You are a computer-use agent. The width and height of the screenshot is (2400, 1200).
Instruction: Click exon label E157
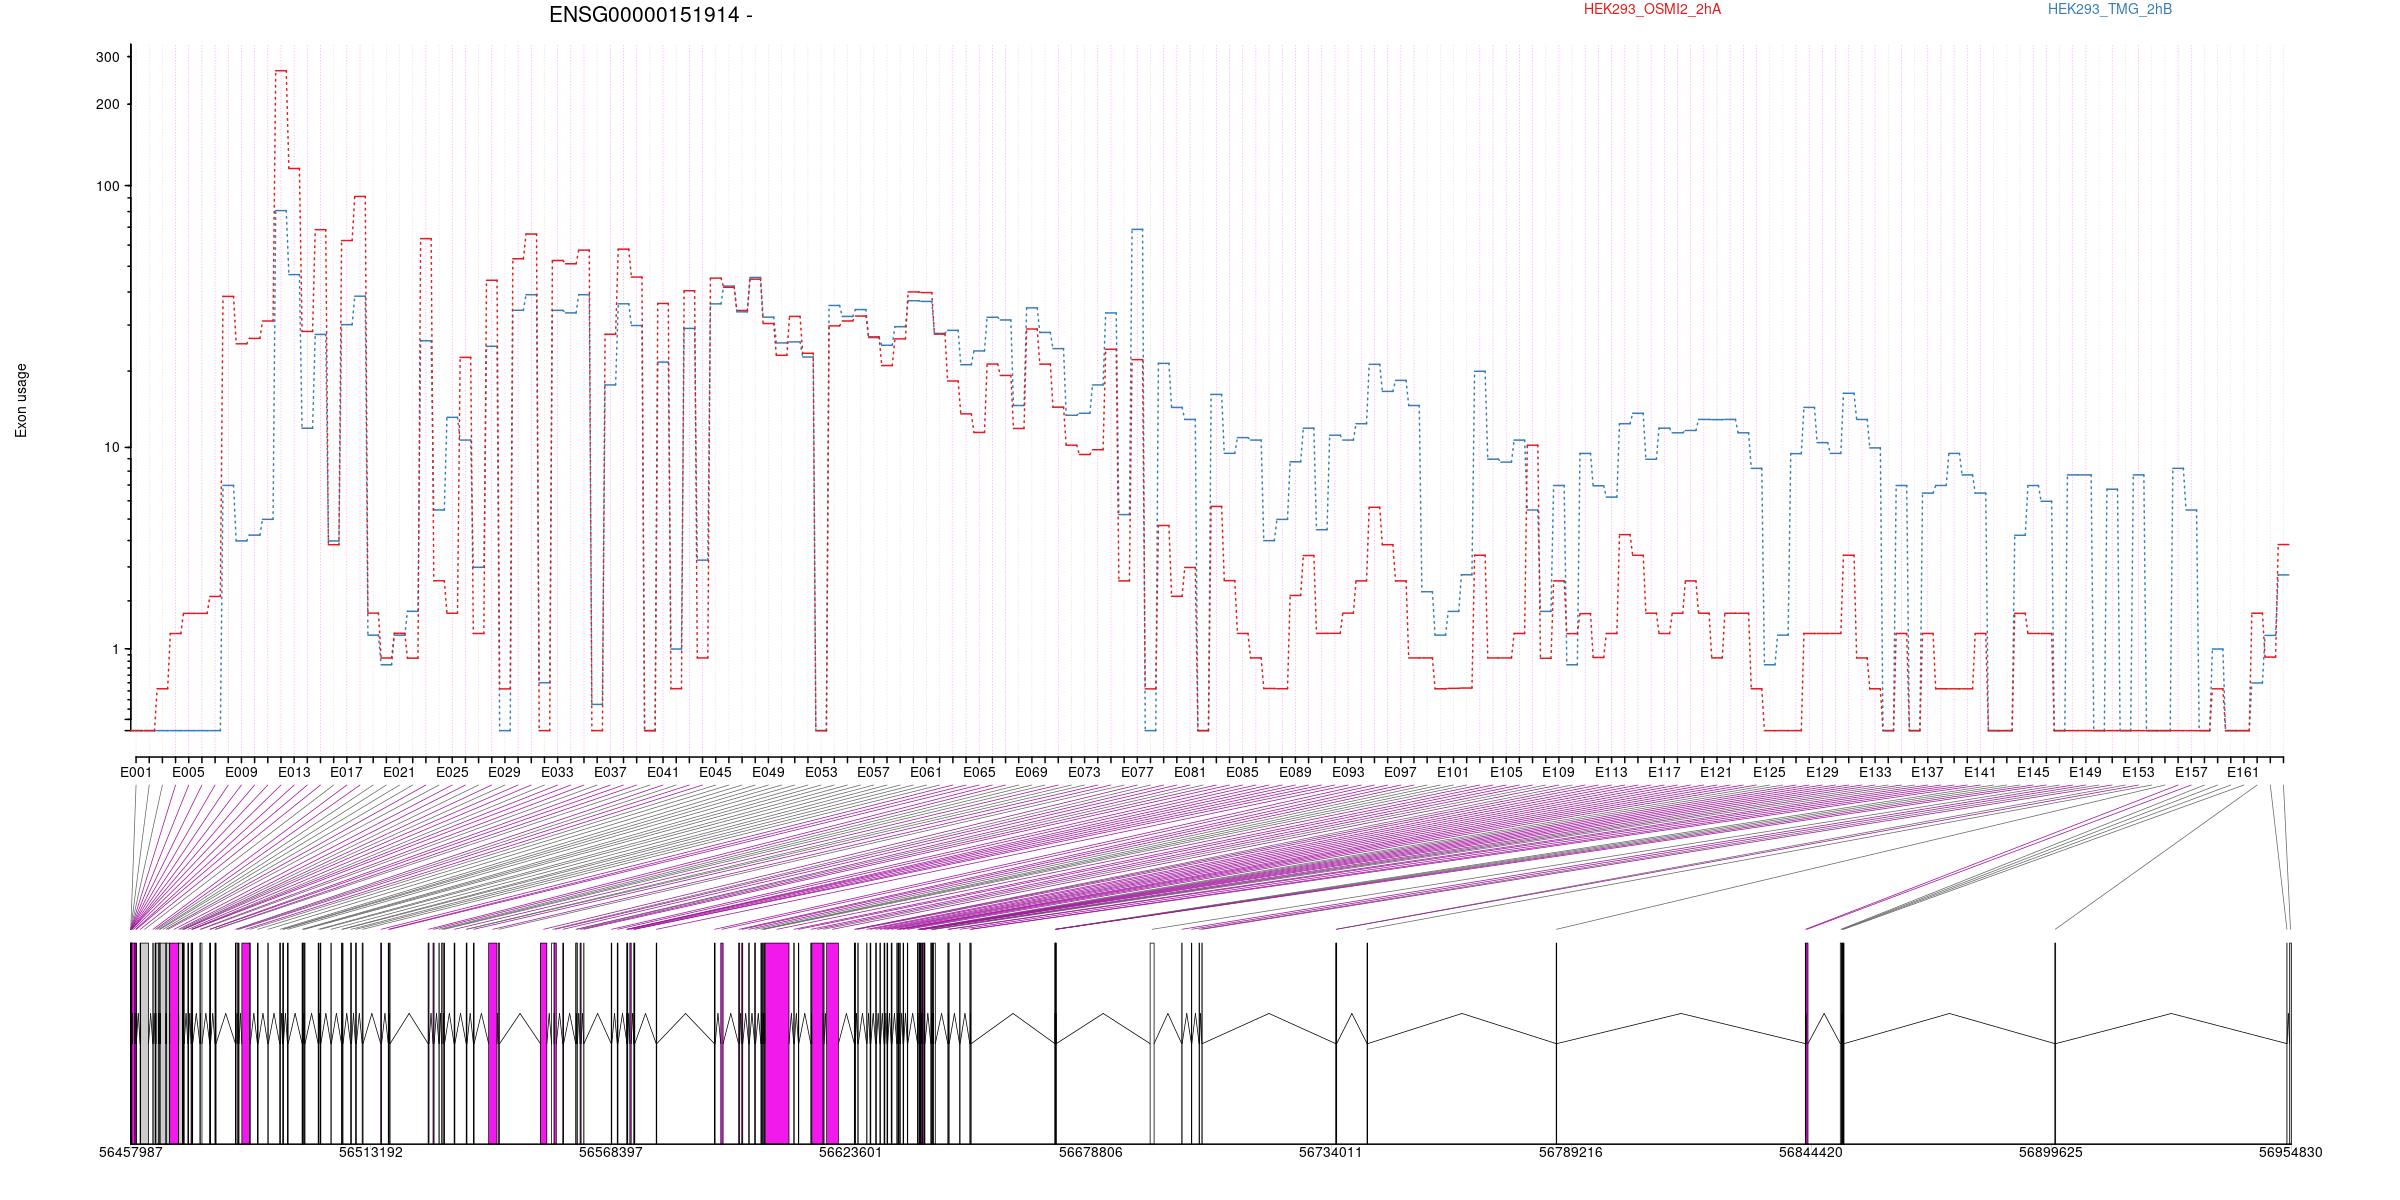click(2191, 772)
